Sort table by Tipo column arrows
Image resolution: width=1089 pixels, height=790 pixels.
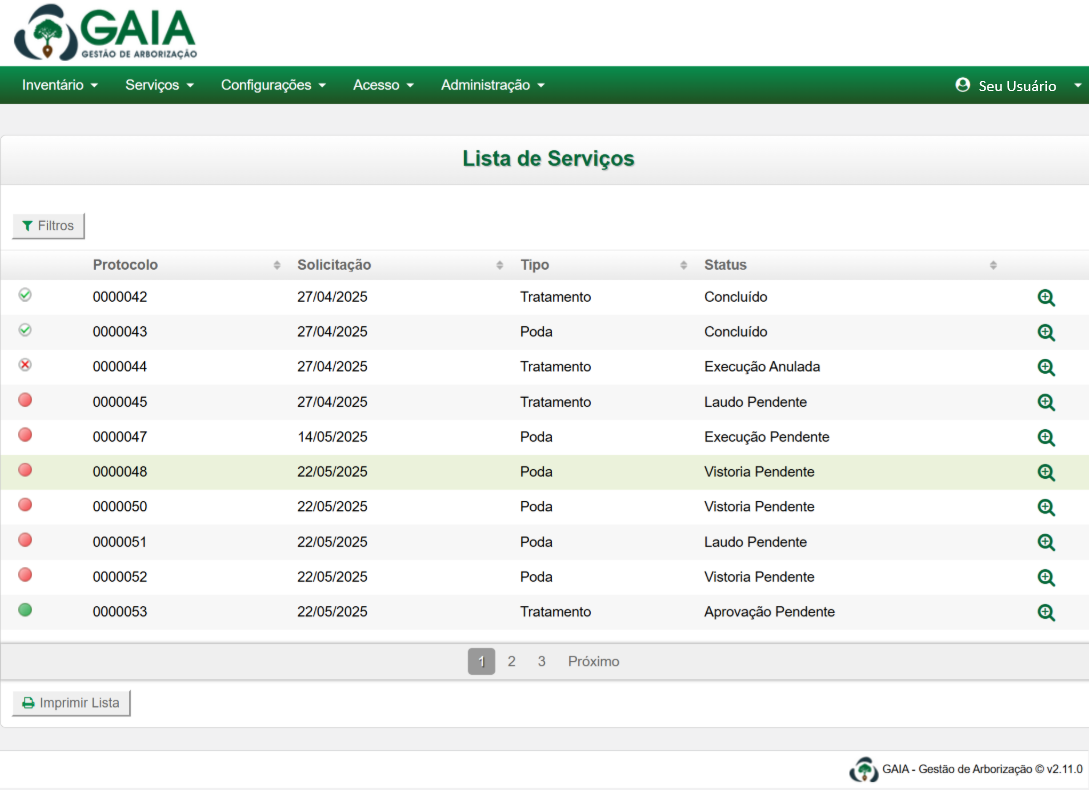click(x=683, y=265)
